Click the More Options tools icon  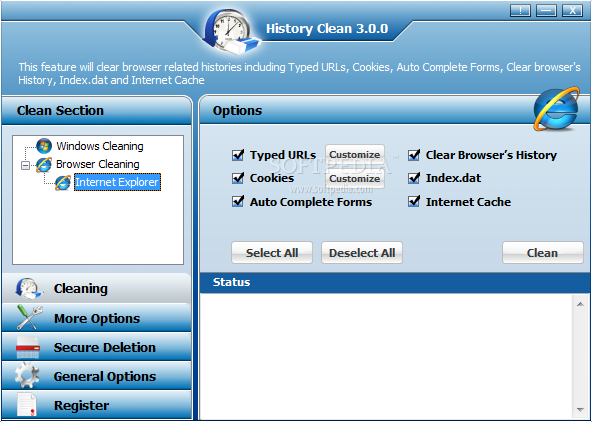click(29, 318)
